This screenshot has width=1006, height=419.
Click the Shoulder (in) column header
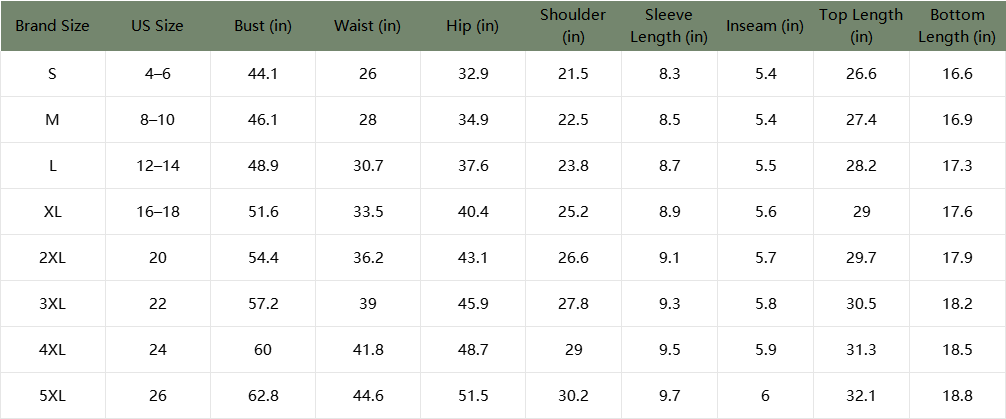(x=573, y=26)
